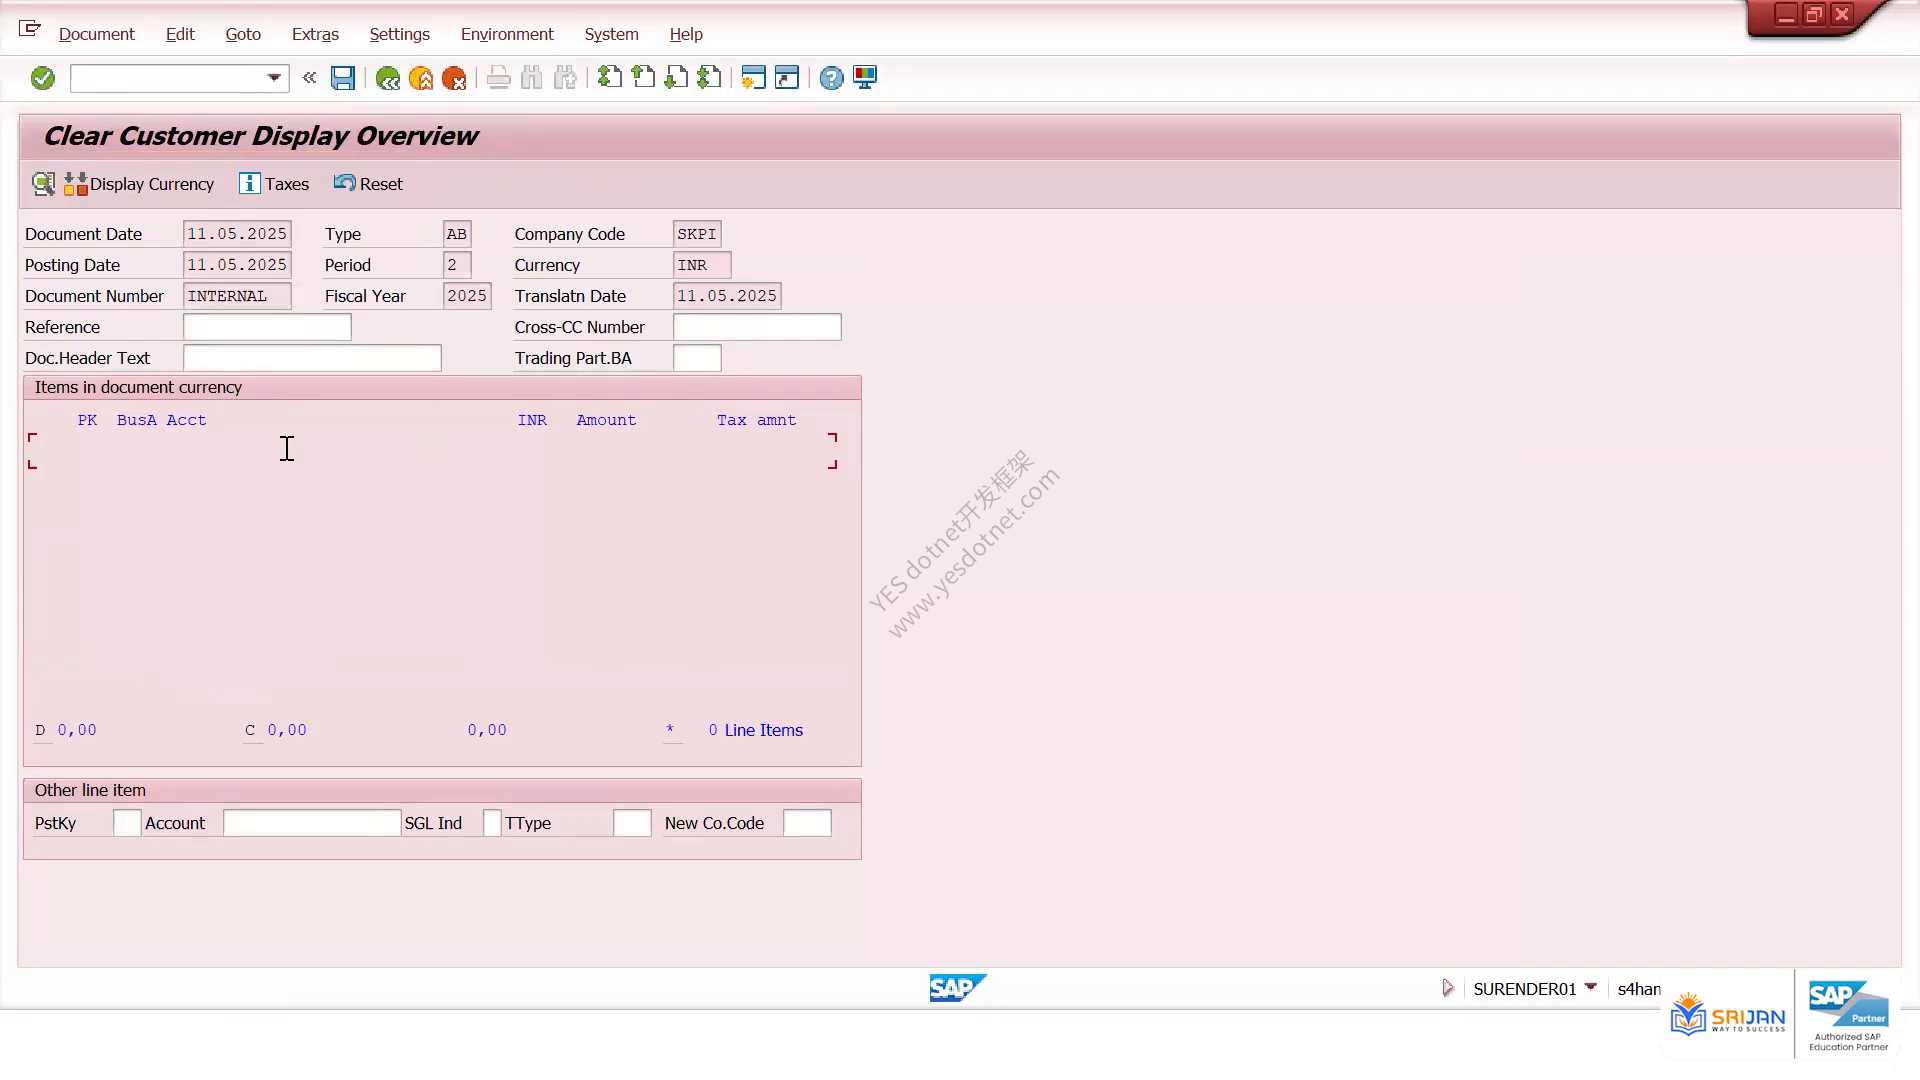Focus the Reference input field
1920x1080 pixels.
pos(267,327)
